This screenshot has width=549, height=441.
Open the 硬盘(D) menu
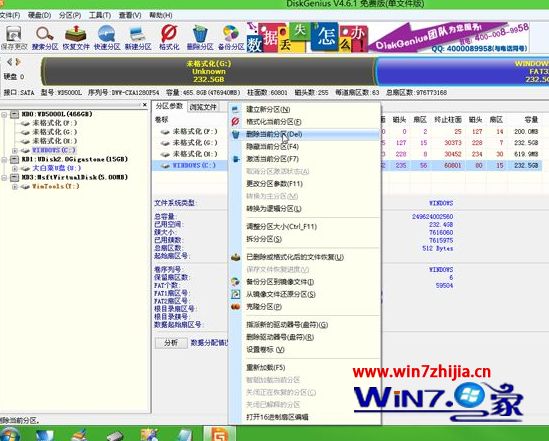point(40,15)
